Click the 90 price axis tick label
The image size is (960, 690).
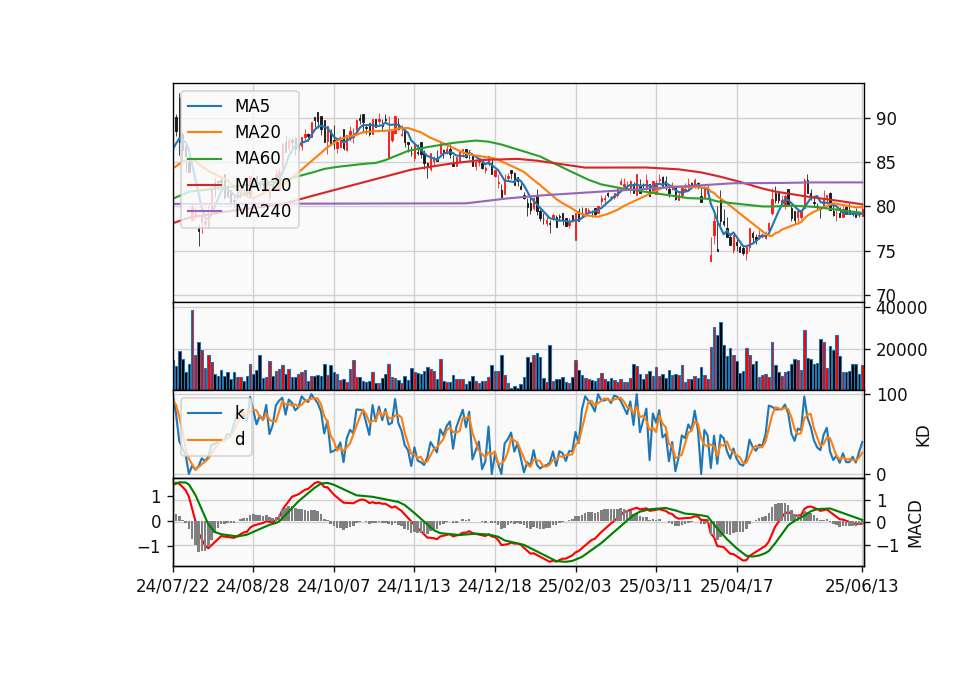pyautogui.click(x=886, y=119)
